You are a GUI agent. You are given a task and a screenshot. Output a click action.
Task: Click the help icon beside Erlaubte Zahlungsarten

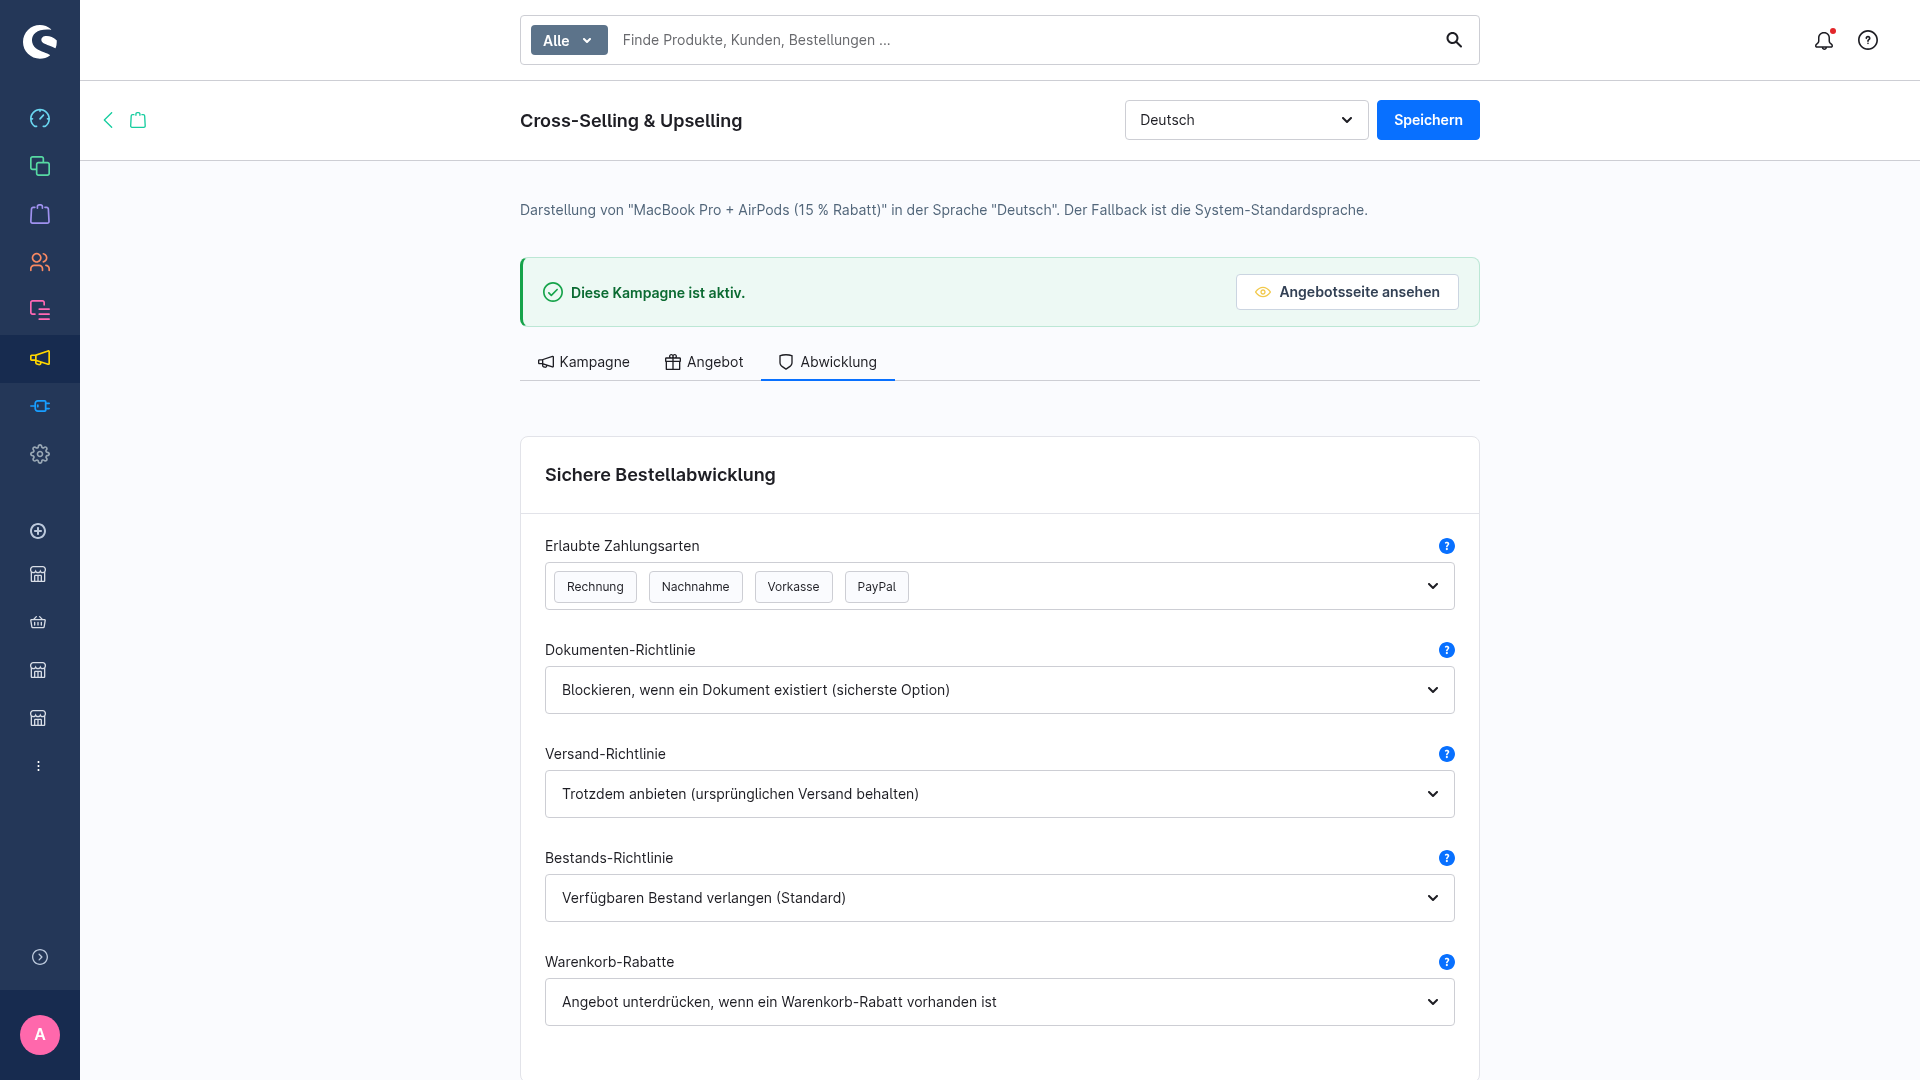1446,546
